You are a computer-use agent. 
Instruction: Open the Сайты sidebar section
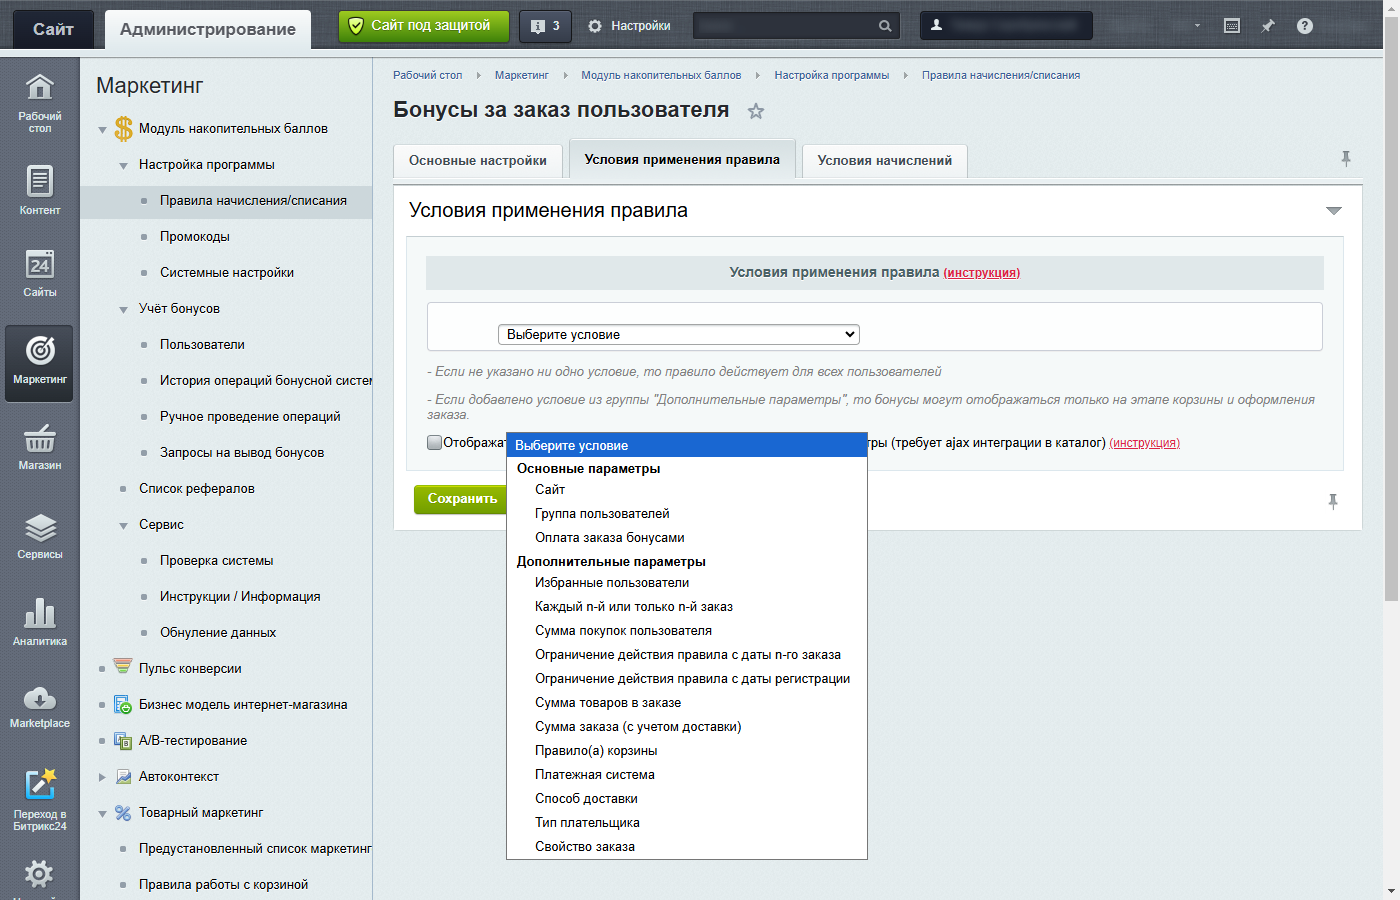(40, 273)
